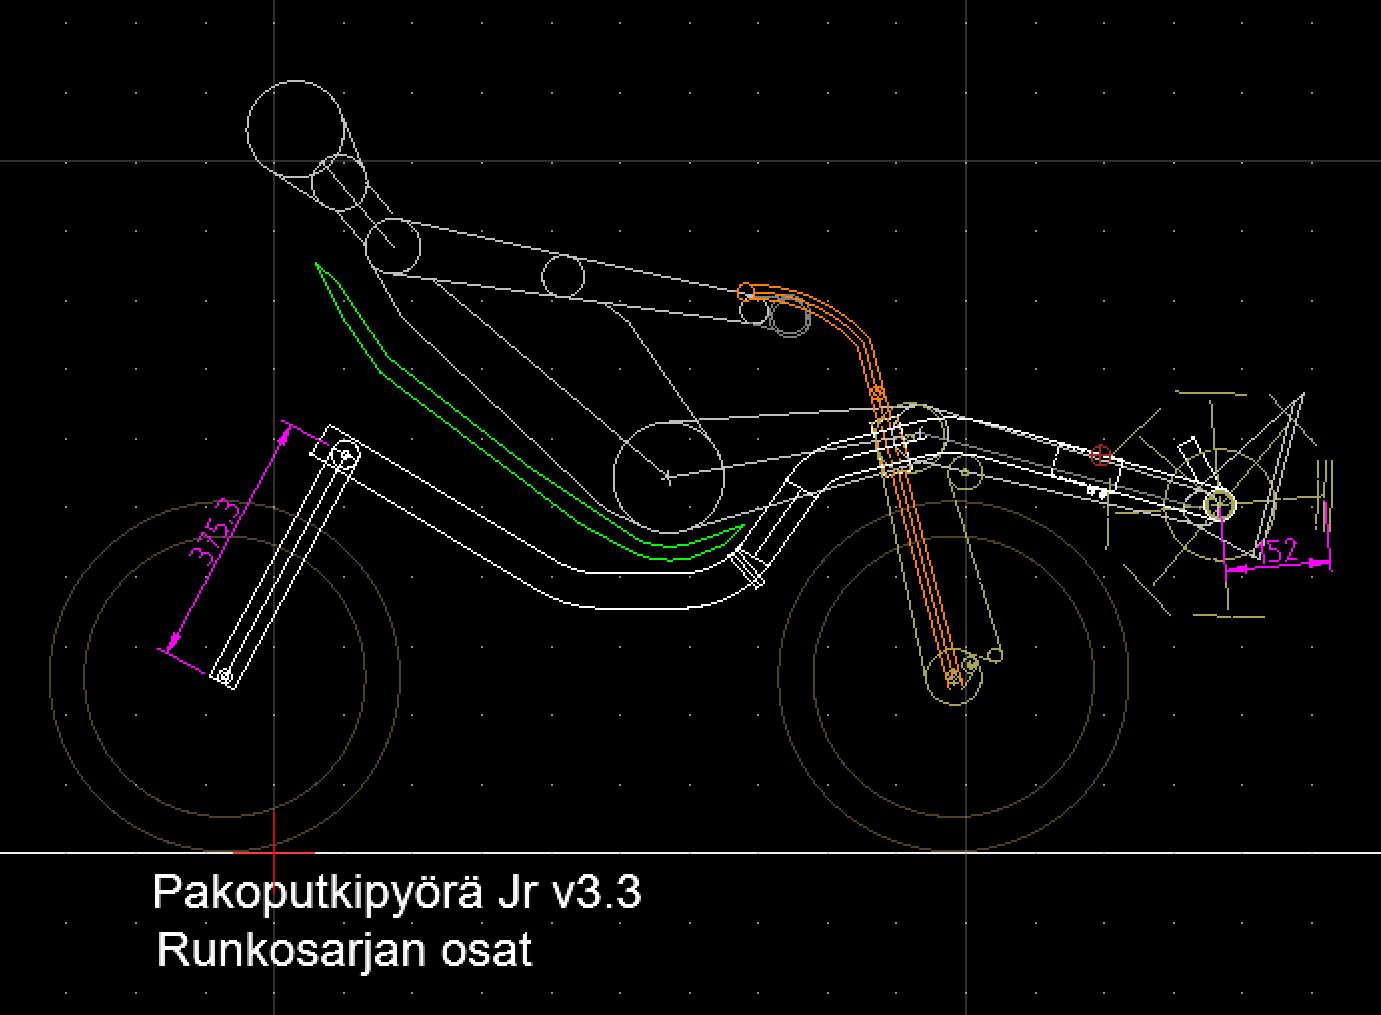Click the magenta 152 dimension label
The width and height of the screenshot is (1381, 1015).
1275,551
